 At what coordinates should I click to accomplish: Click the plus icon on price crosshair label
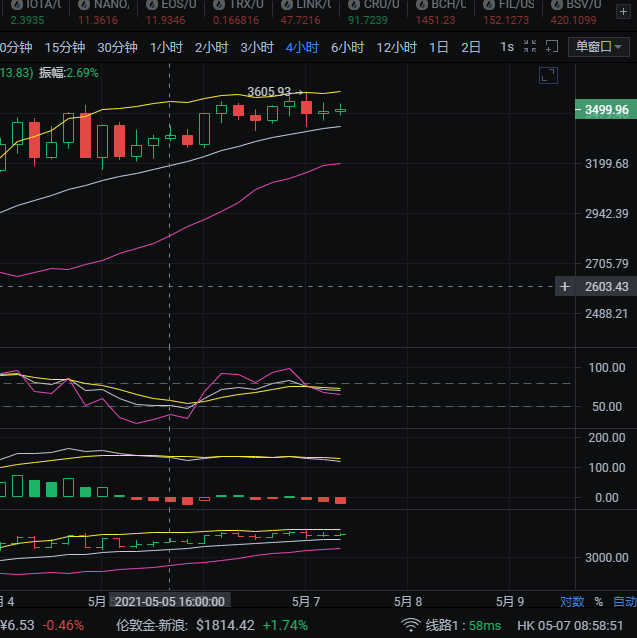click(565, 287)
